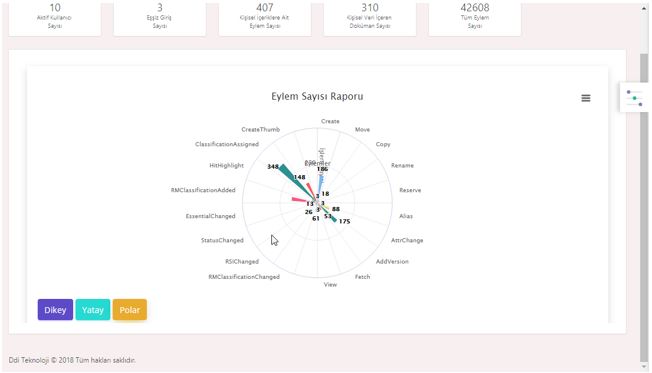
Task: Click the 348 teal polar bar
Action: click(296, 181)
